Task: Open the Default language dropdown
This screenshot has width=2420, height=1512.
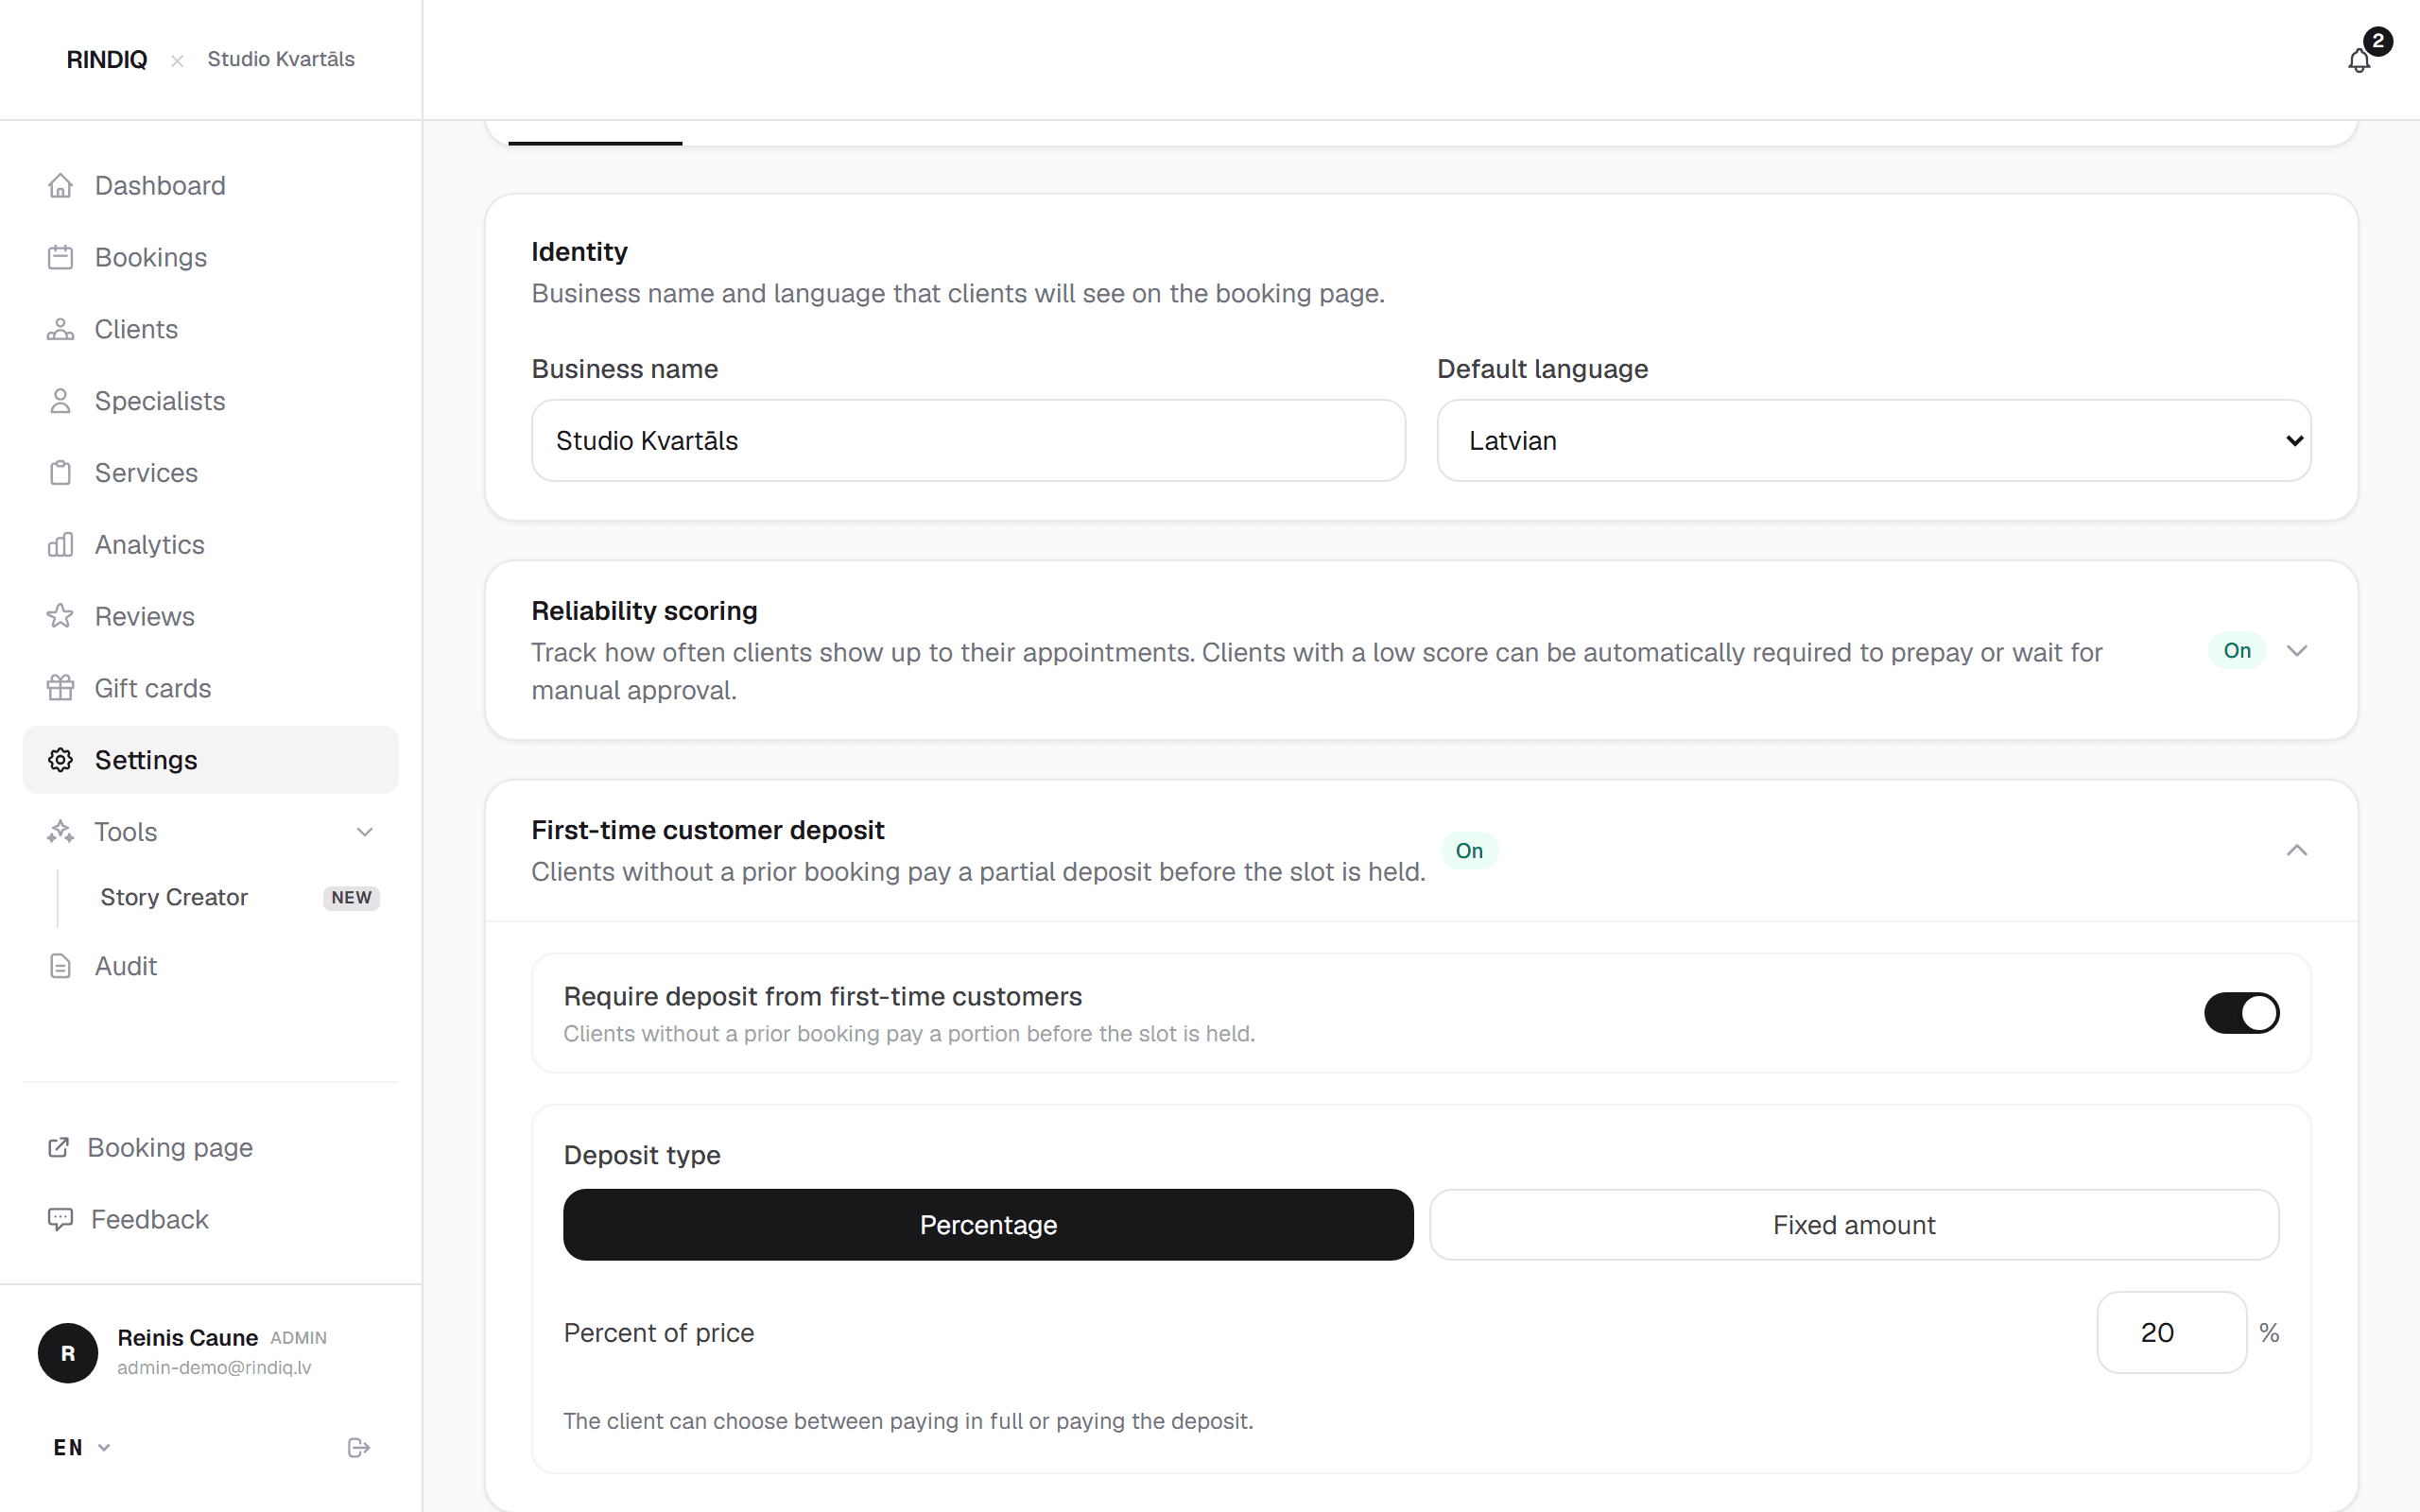Action: click(x=1873, y=441)
